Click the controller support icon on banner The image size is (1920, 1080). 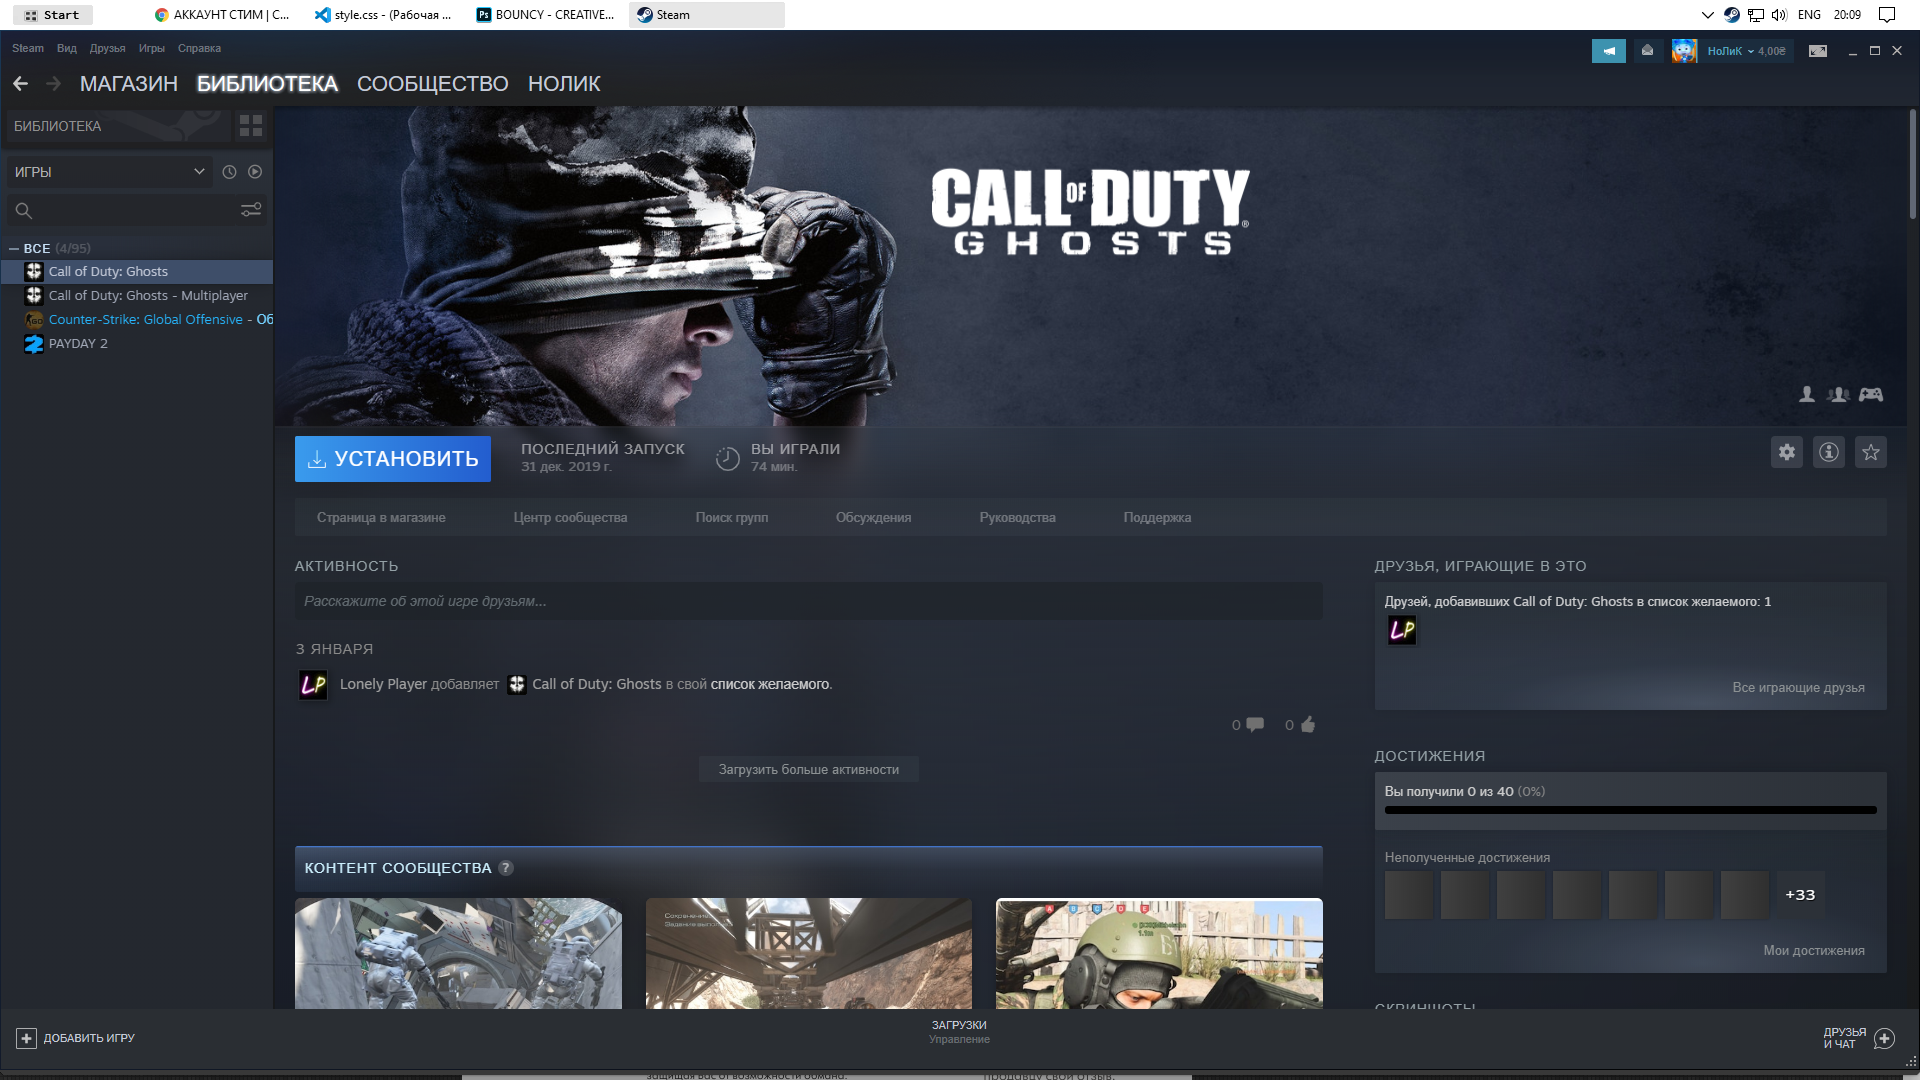point(1871,395)
